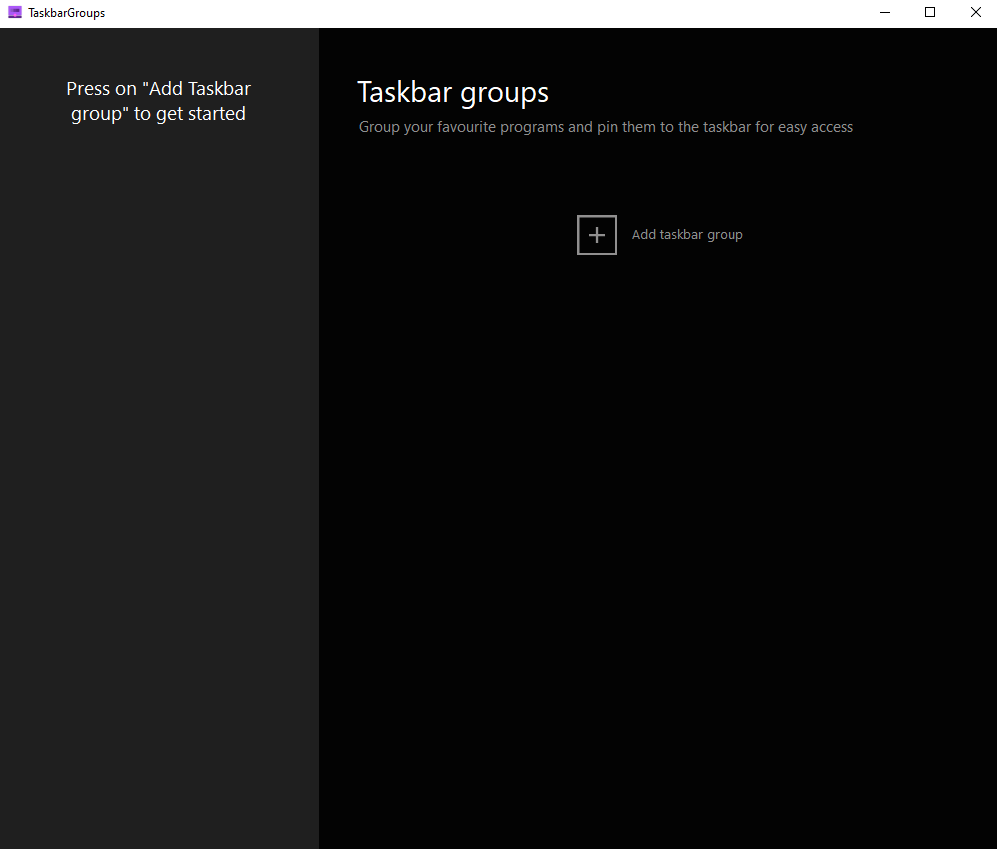Screen dimensions: 997x849
Task: Click the "Taskbar groups" heading
Action: click(453, 93)
